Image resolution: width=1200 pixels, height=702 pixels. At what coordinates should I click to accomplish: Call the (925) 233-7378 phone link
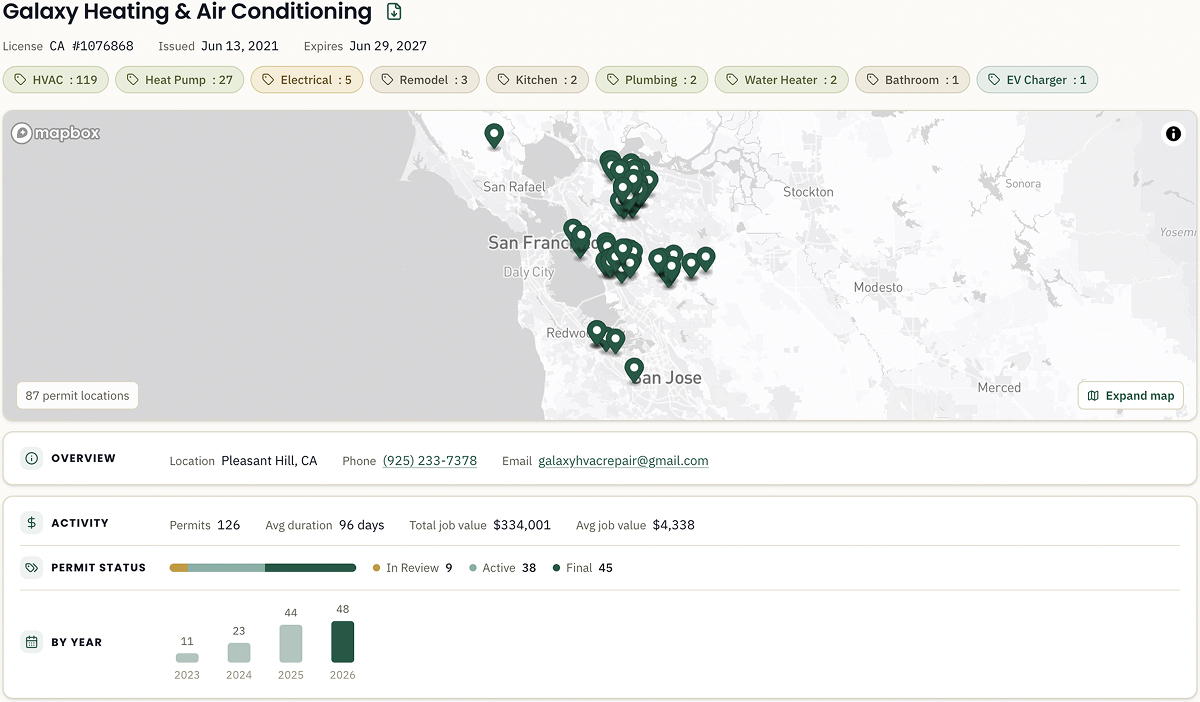[430, 461]
